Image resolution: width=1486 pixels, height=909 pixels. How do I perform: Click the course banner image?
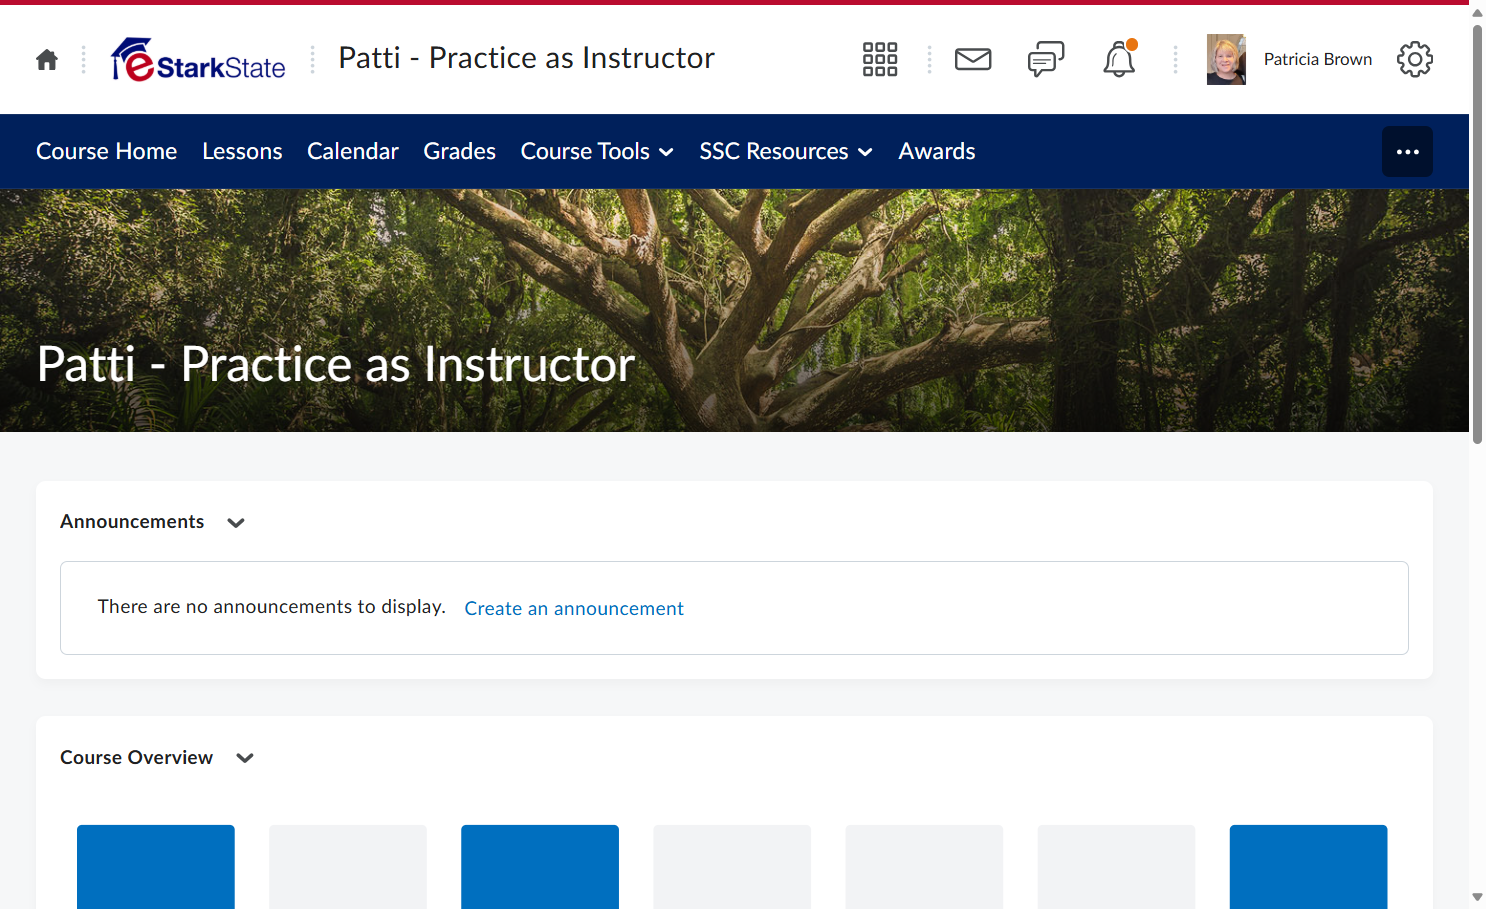(734, 310)
